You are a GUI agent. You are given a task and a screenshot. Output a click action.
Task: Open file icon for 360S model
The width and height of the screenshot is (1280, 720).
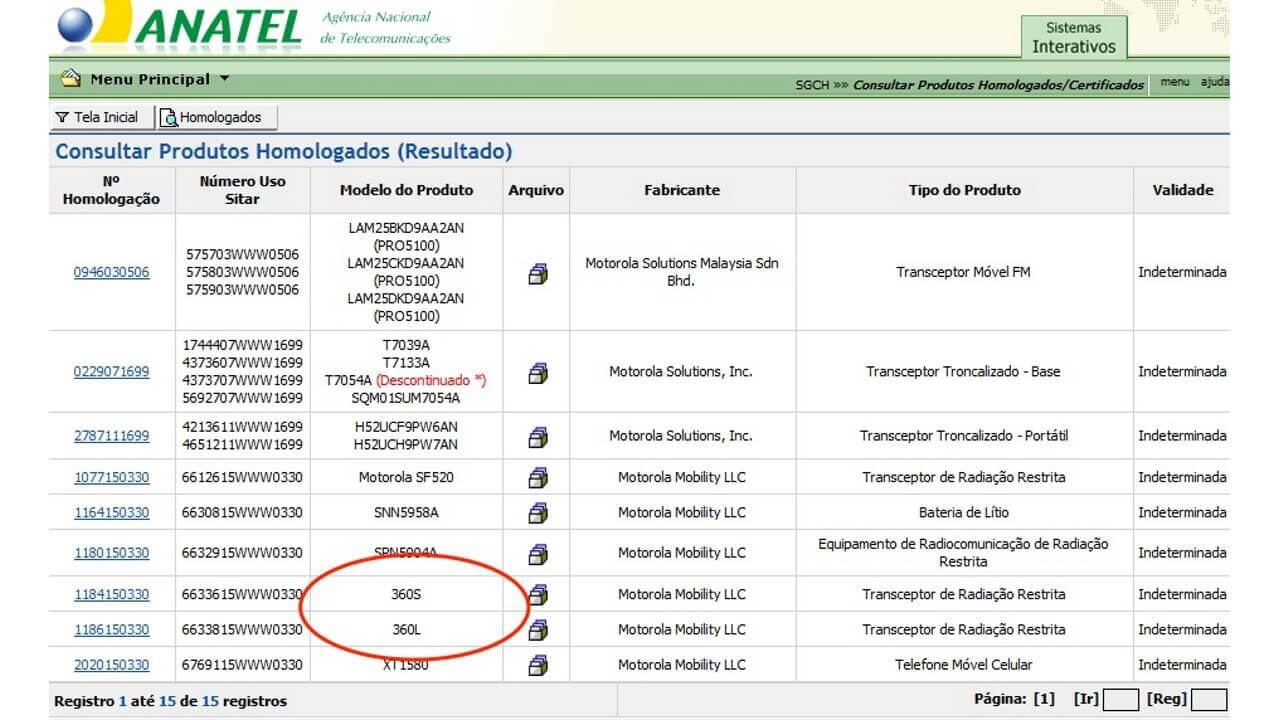537,595
